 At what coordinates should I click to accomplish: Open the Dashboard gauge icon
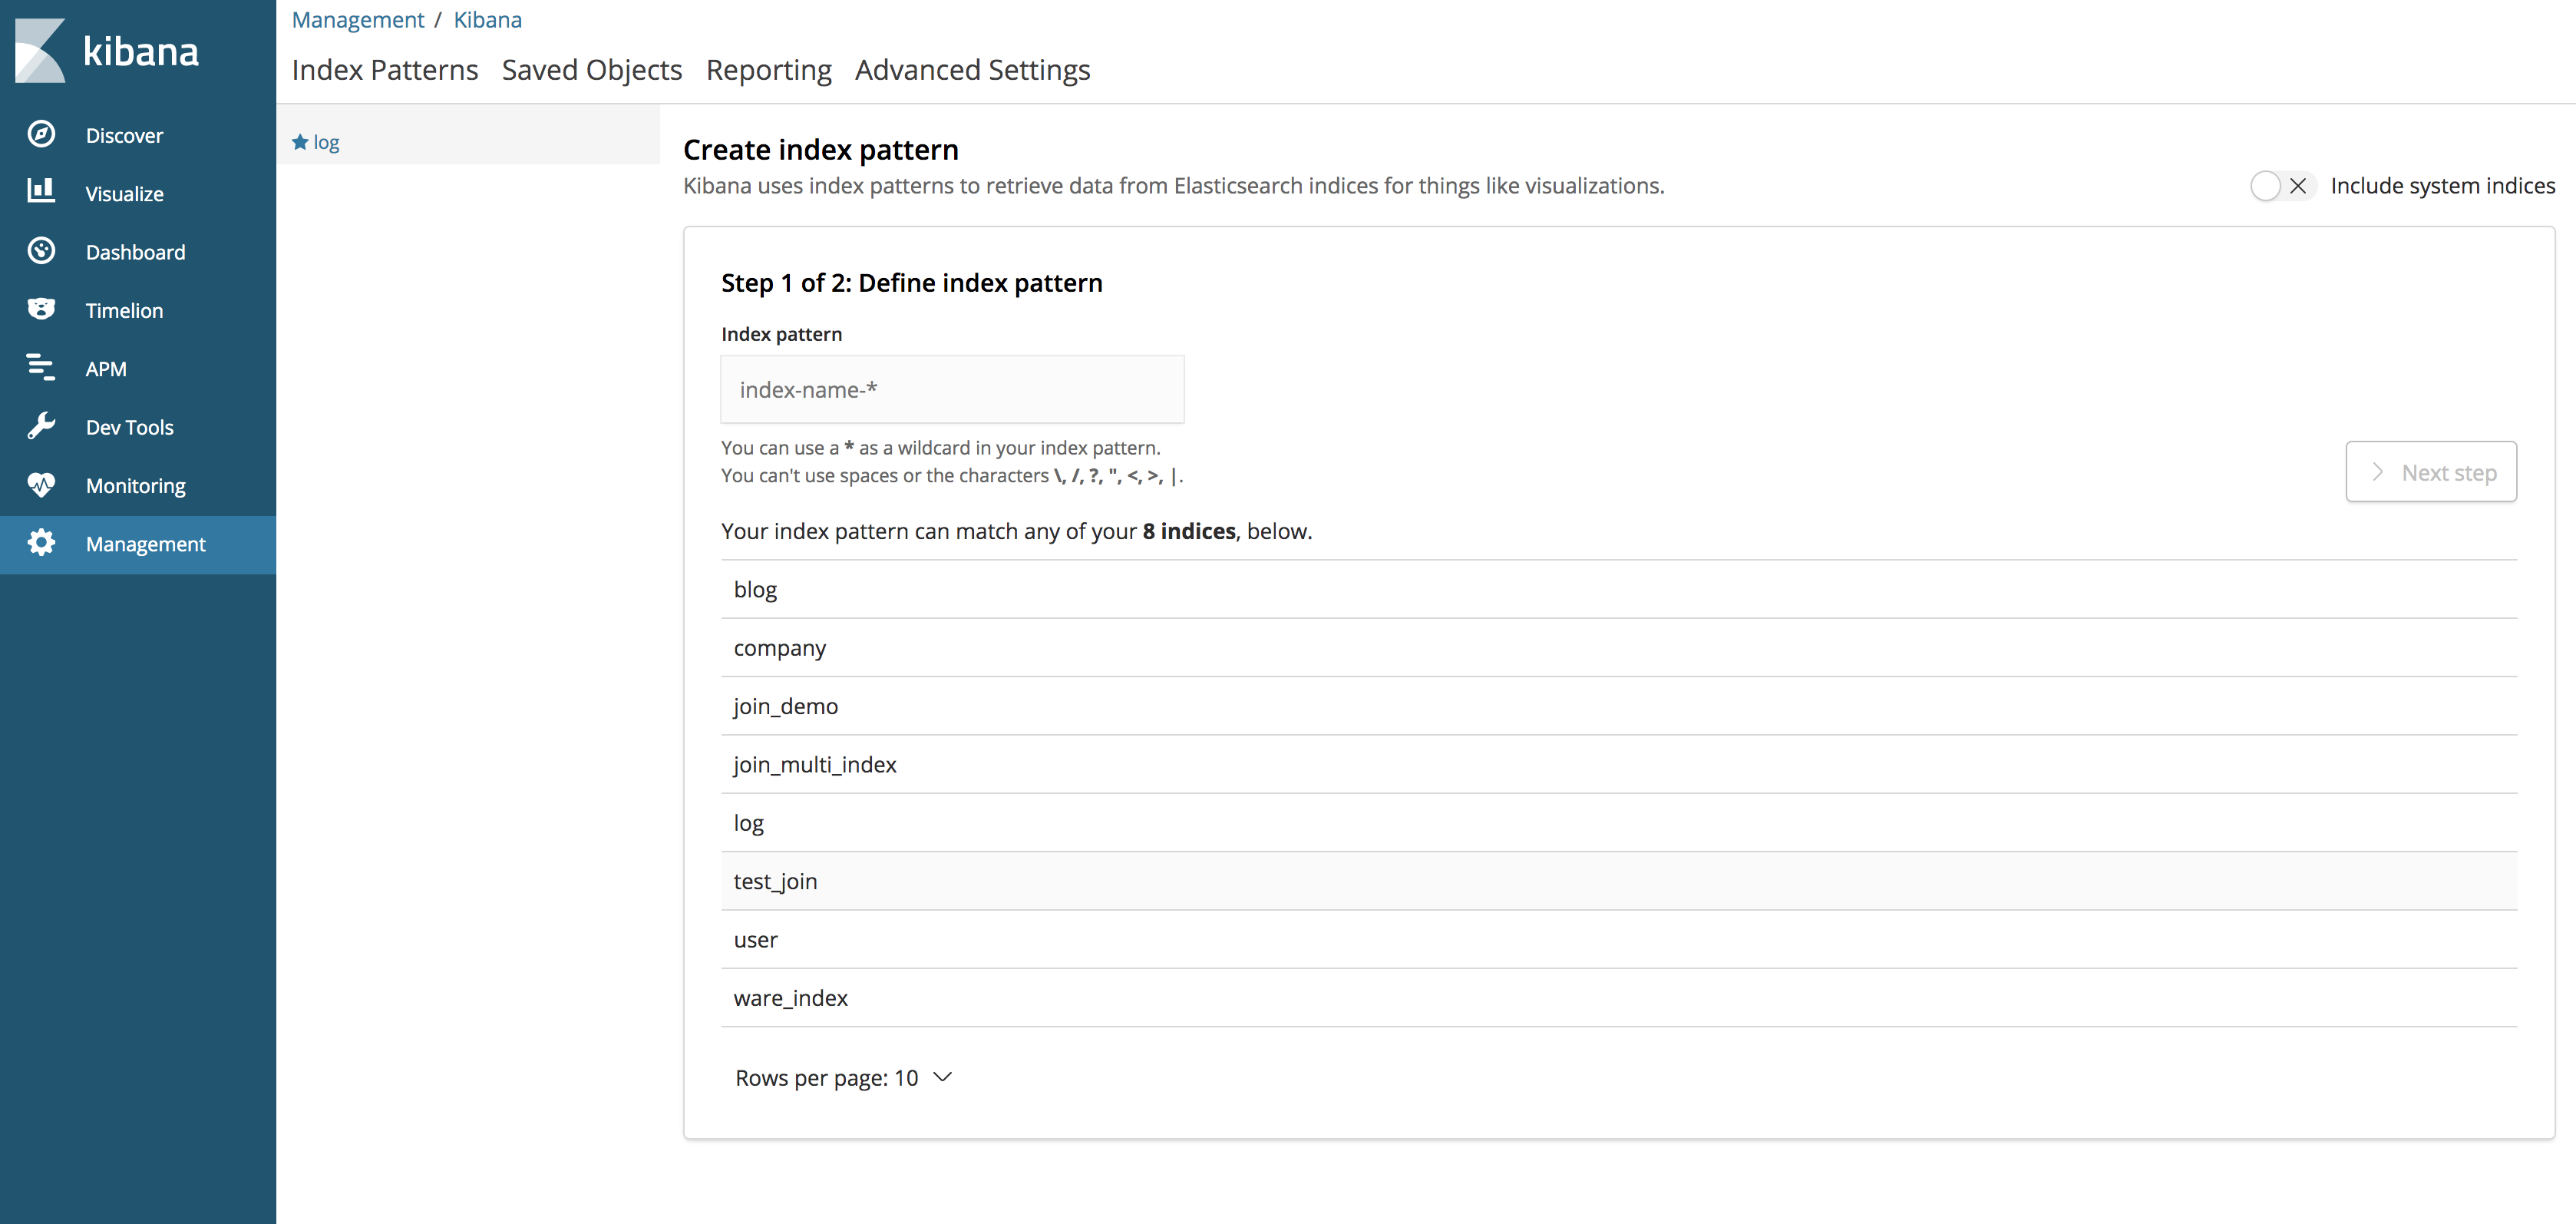[x=41, y=251]
